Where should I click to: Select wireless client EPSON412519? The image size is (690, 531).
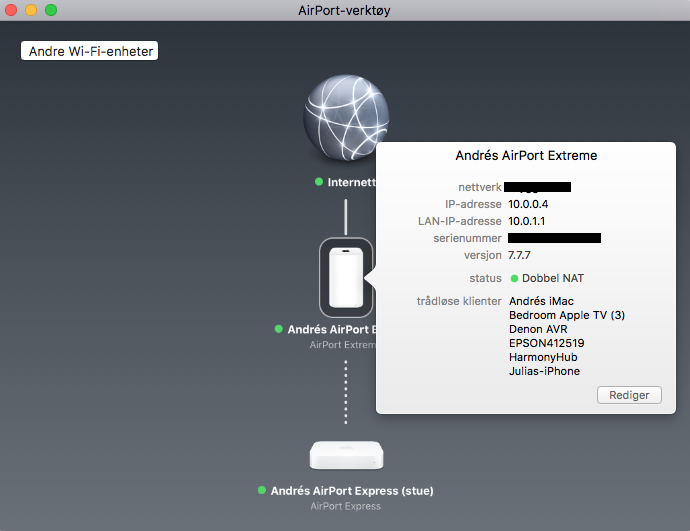[547, 343]
